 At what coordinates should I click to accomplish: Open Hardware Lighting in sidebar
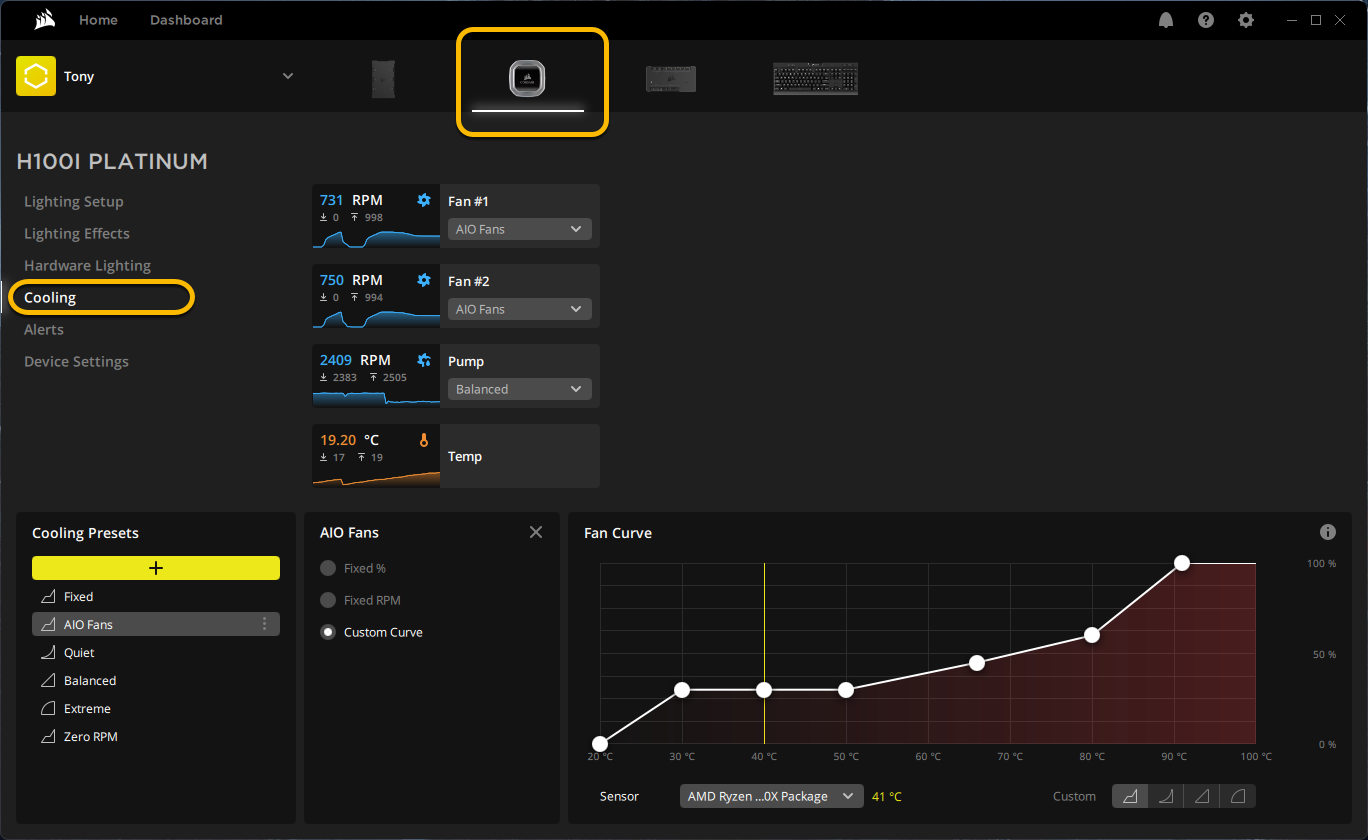[x=88, y=265]
